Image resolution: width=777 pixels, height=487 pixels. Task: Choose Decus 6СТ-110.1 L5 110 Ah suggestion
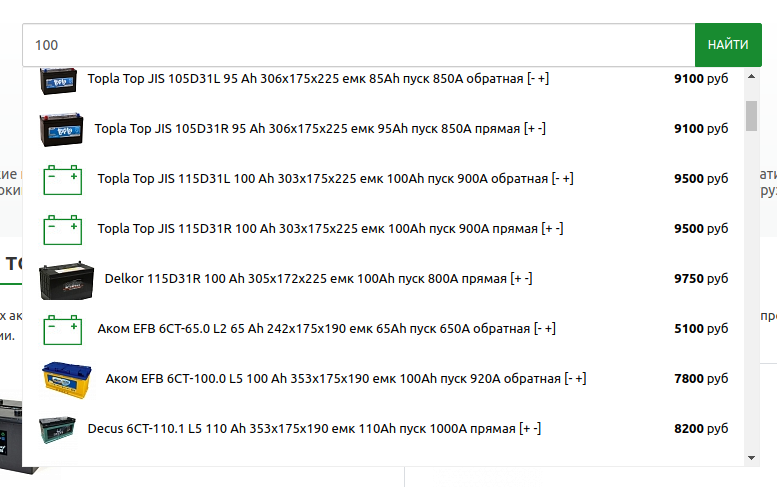(x=314, y=429)
